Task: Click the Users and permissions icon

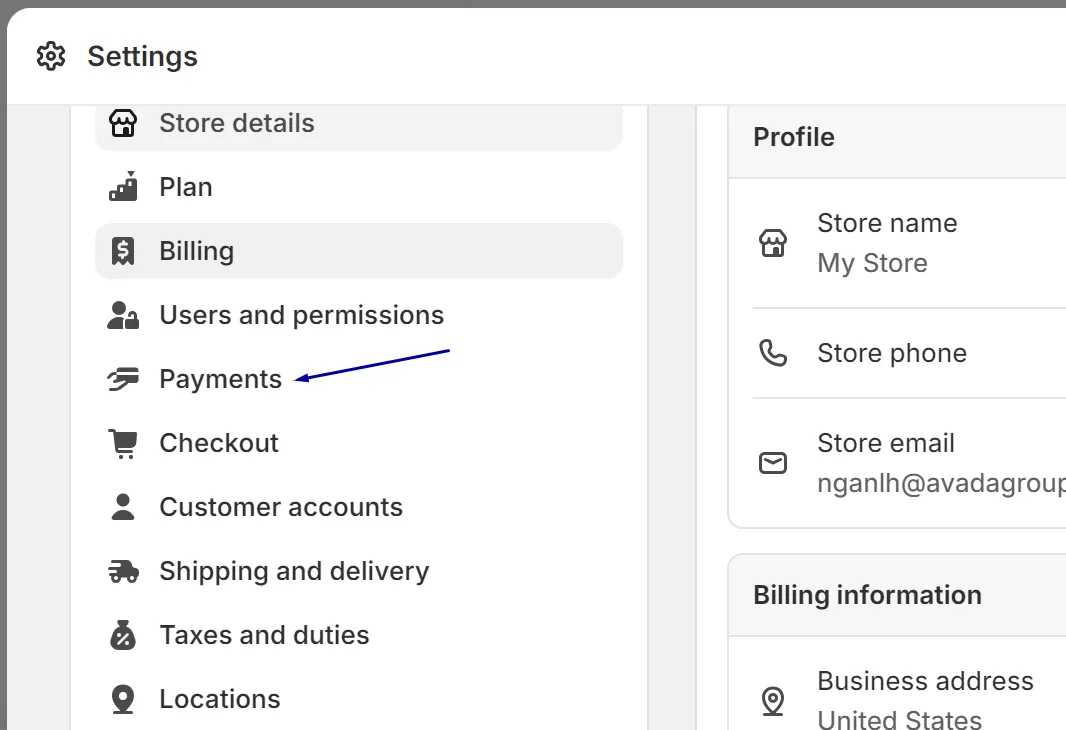Action: click(123, 315)
